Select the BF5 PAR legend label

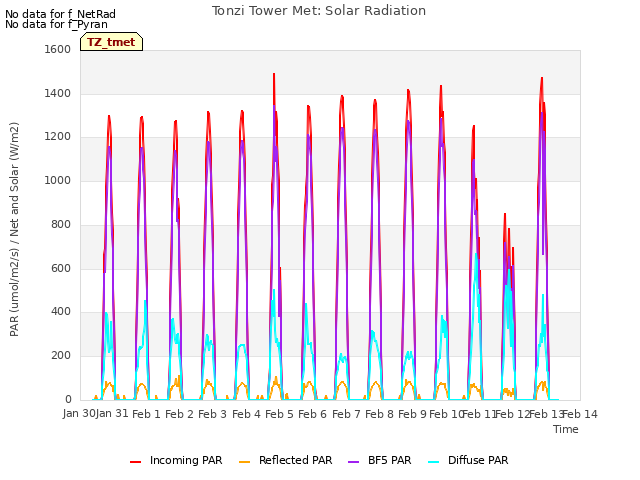pos(389,460)
